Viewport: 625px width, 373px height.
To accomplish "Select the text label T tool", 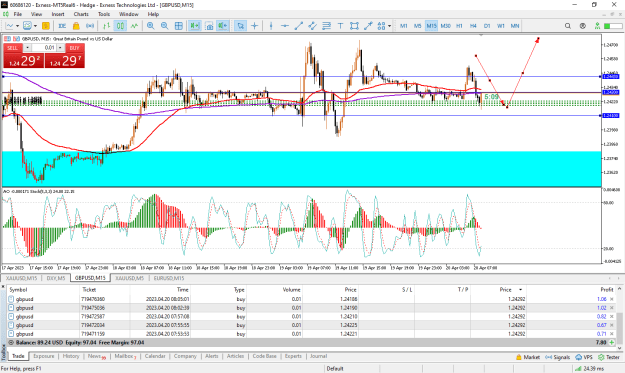I will (340, 26).
